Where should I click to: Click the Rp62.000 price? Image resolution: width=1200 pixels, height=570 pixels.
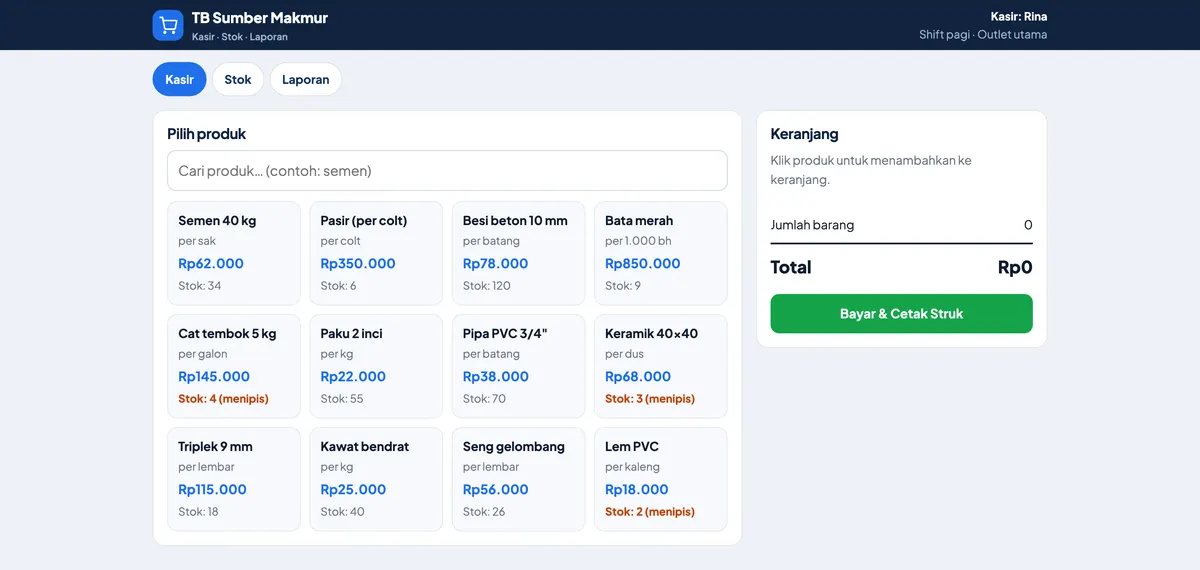211,264
